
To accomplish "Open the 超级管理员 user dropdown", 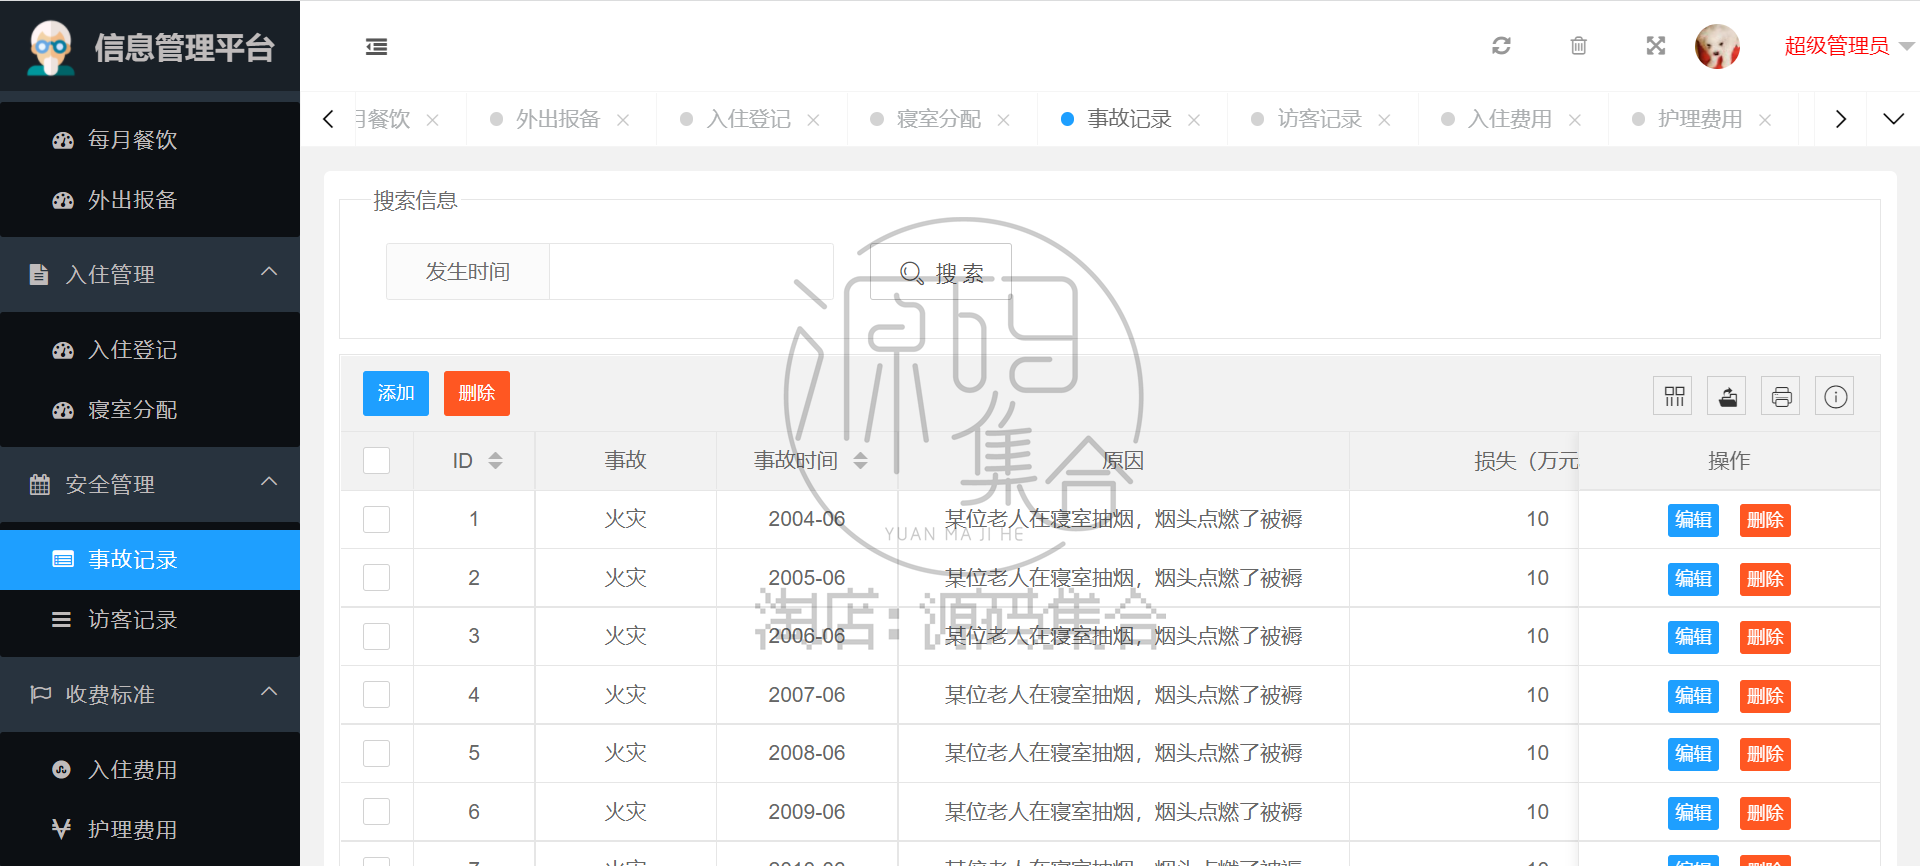I will (1849, 46).
